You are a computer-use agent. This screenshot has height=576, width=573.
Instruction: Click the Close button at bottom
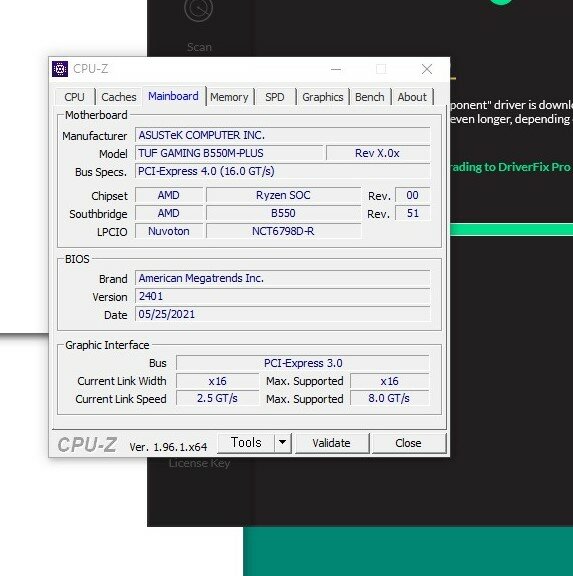(408, 443)
